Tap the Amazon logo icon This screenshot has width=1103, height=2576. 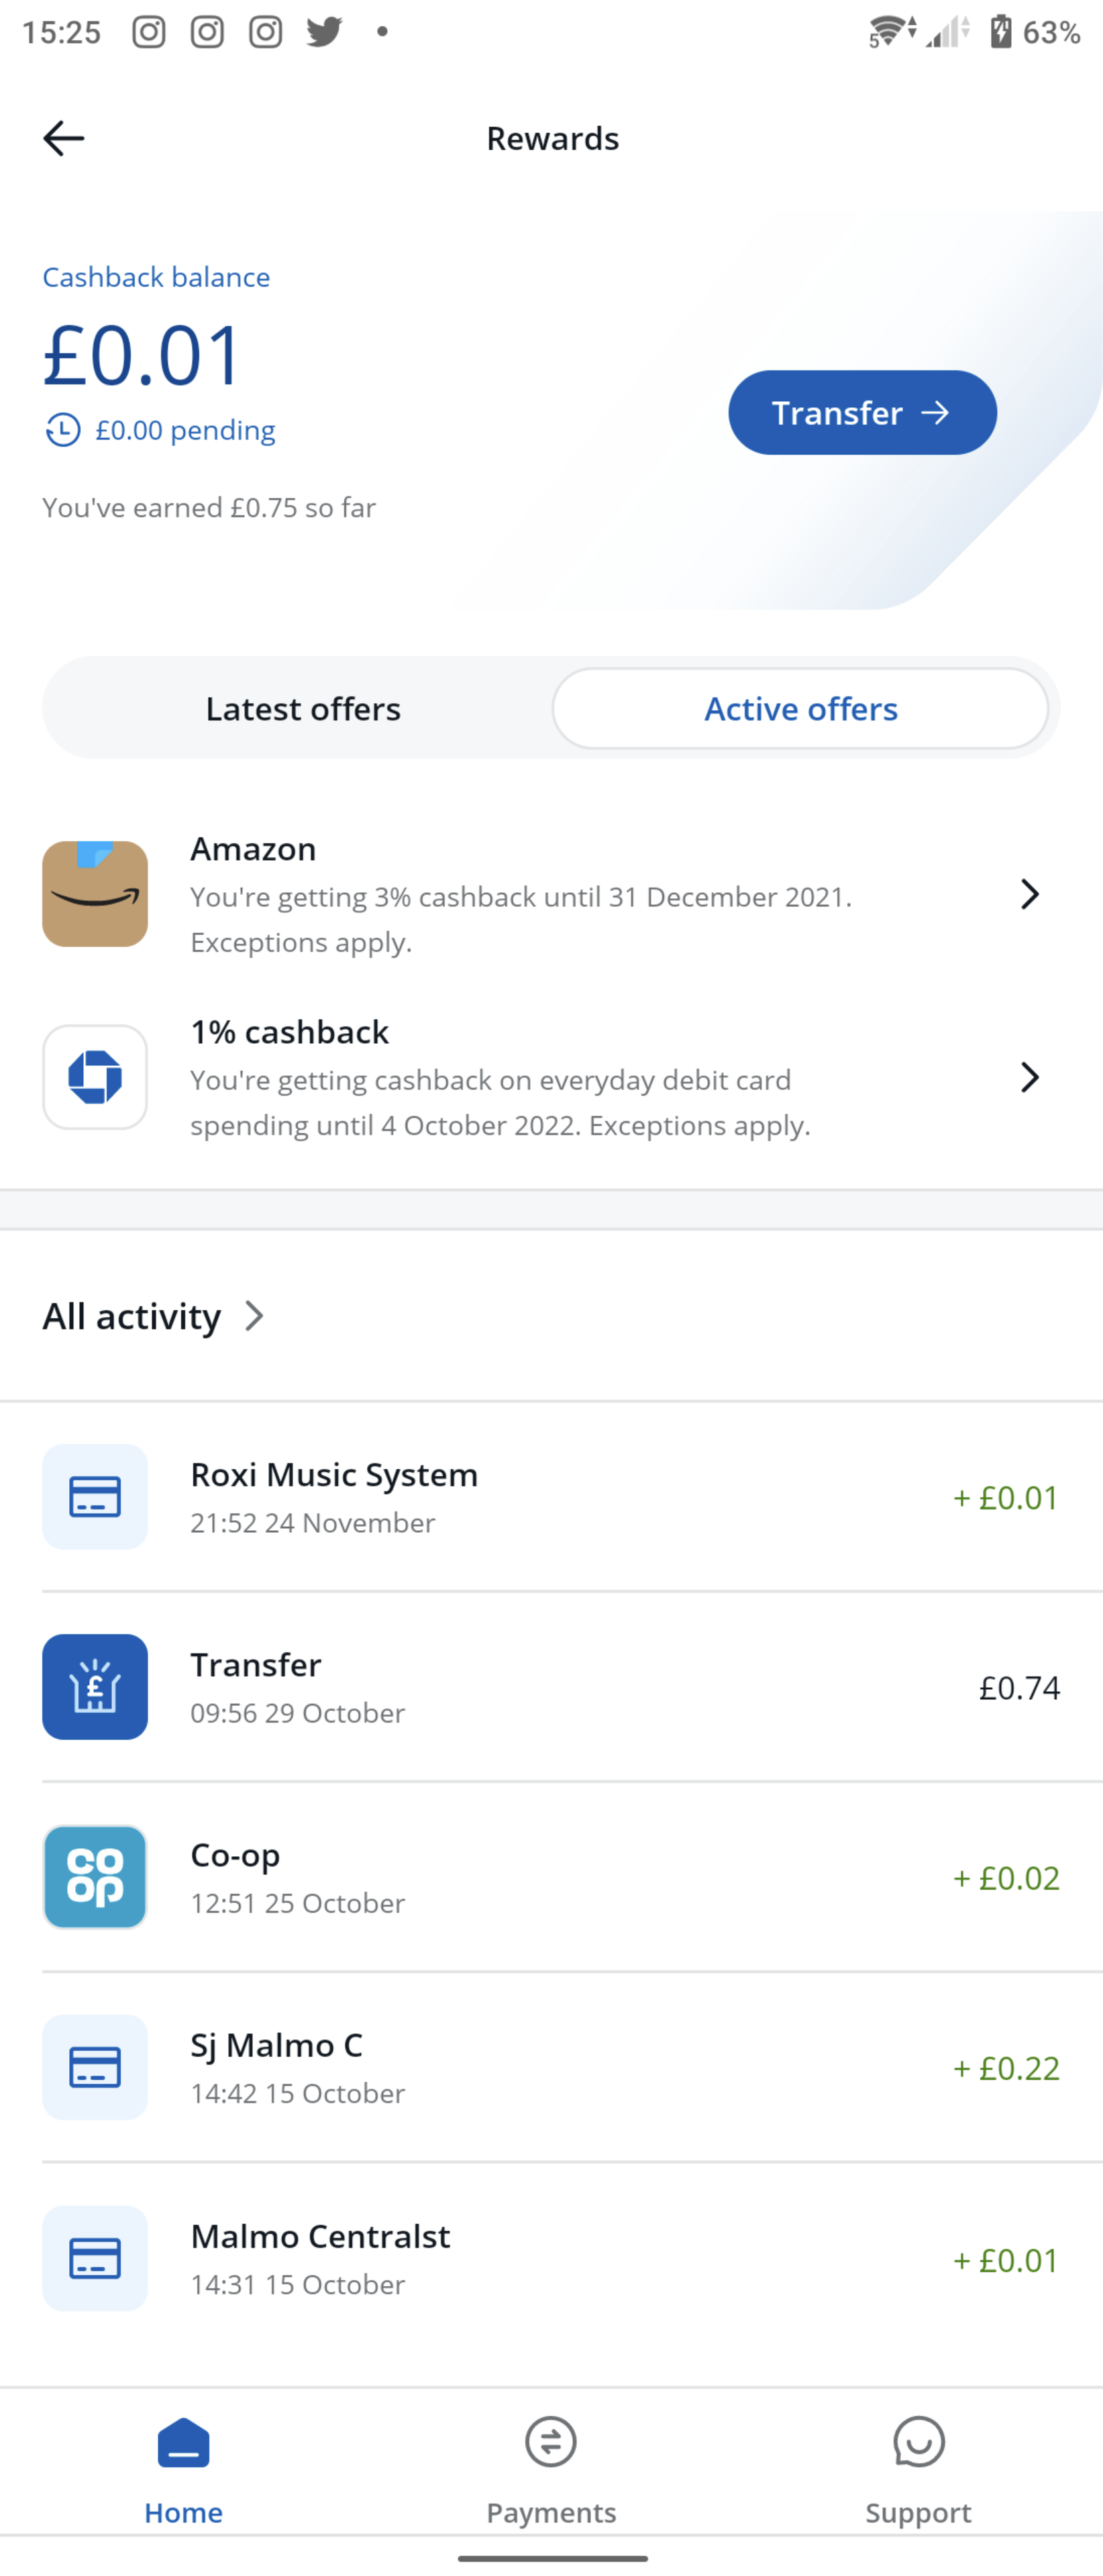click(x=95, y=894)
